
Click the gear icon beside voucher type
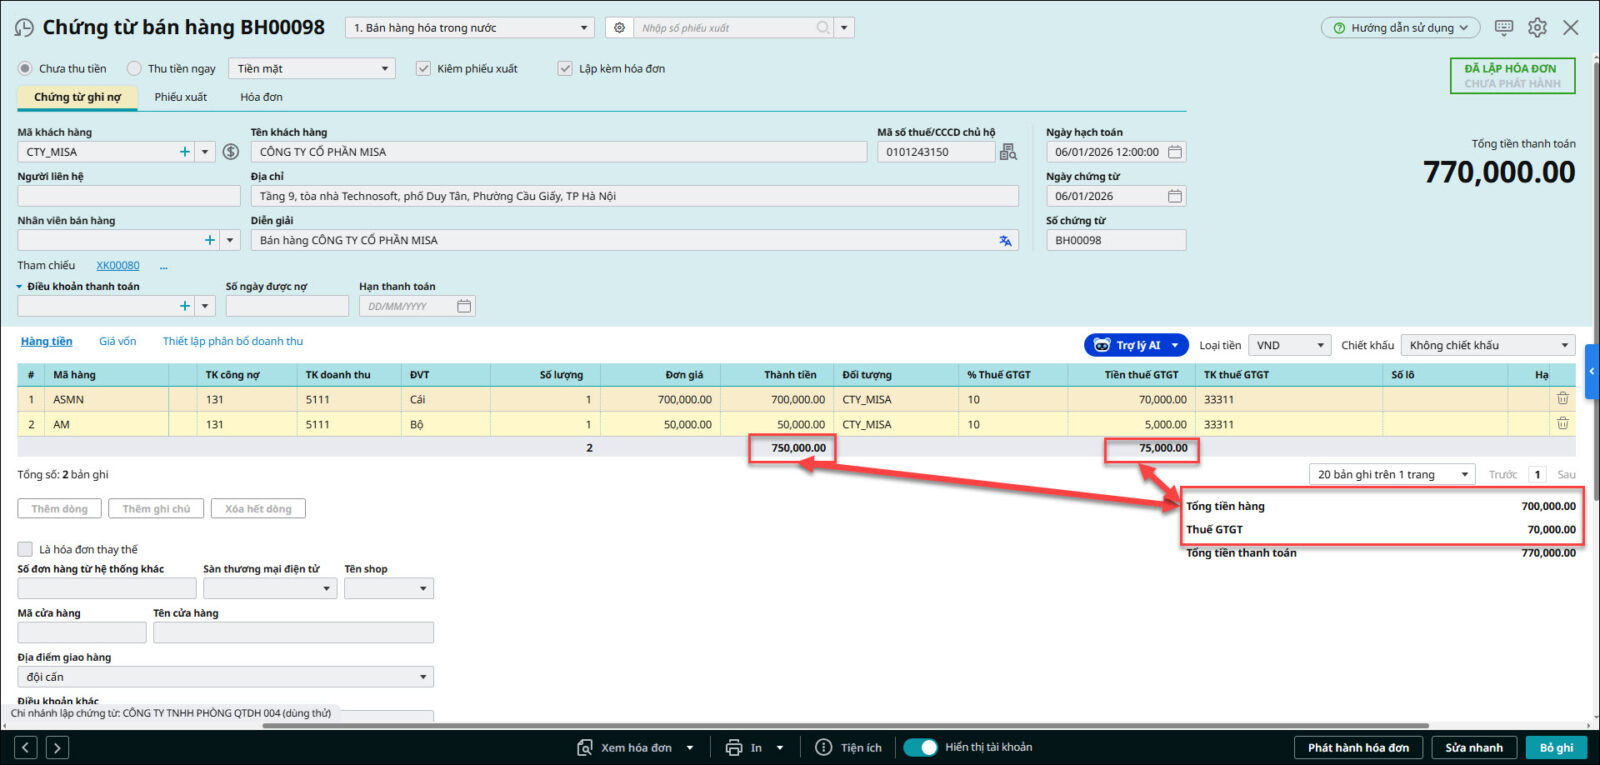(619, 28)
